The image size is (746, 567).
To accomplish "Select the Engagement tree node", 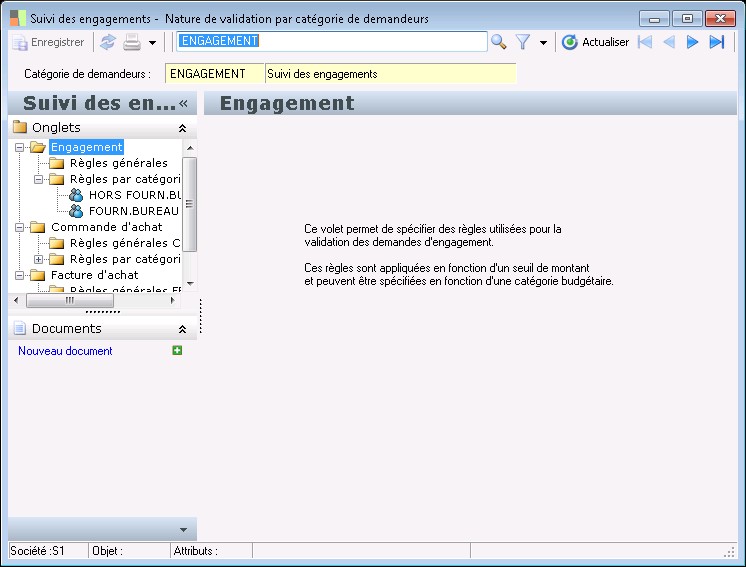I will tap(87, 147).
